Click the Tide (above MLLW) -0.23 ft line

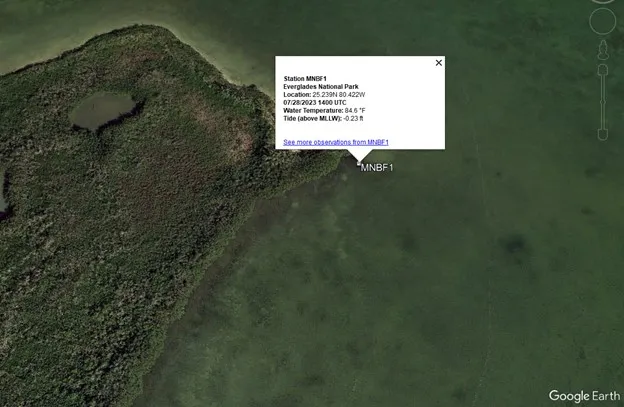323,119
